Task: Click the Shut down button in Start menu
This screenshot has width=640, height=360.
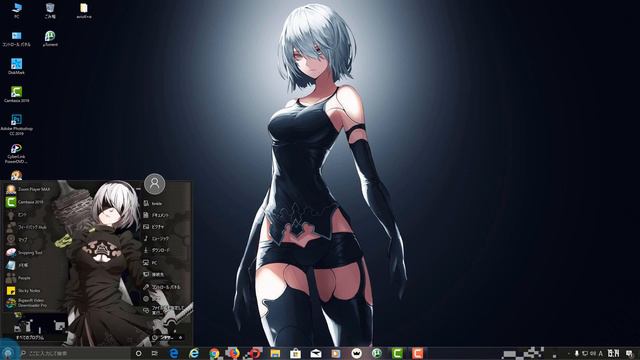Action: (163, 338)
